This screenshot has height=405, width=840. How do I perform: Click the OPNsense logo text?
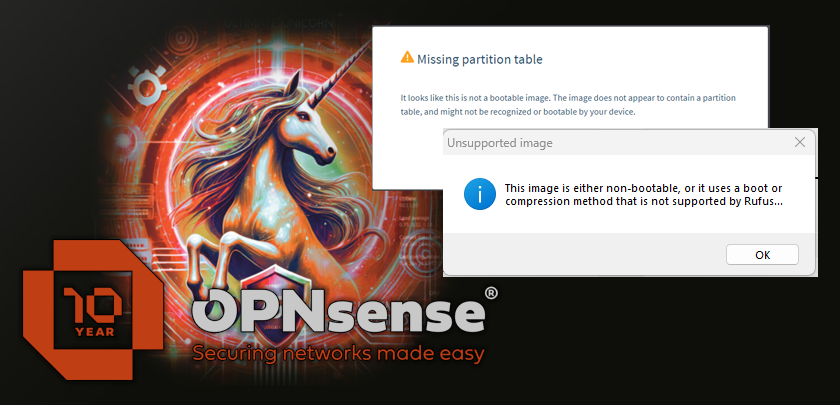click(339, 315)
